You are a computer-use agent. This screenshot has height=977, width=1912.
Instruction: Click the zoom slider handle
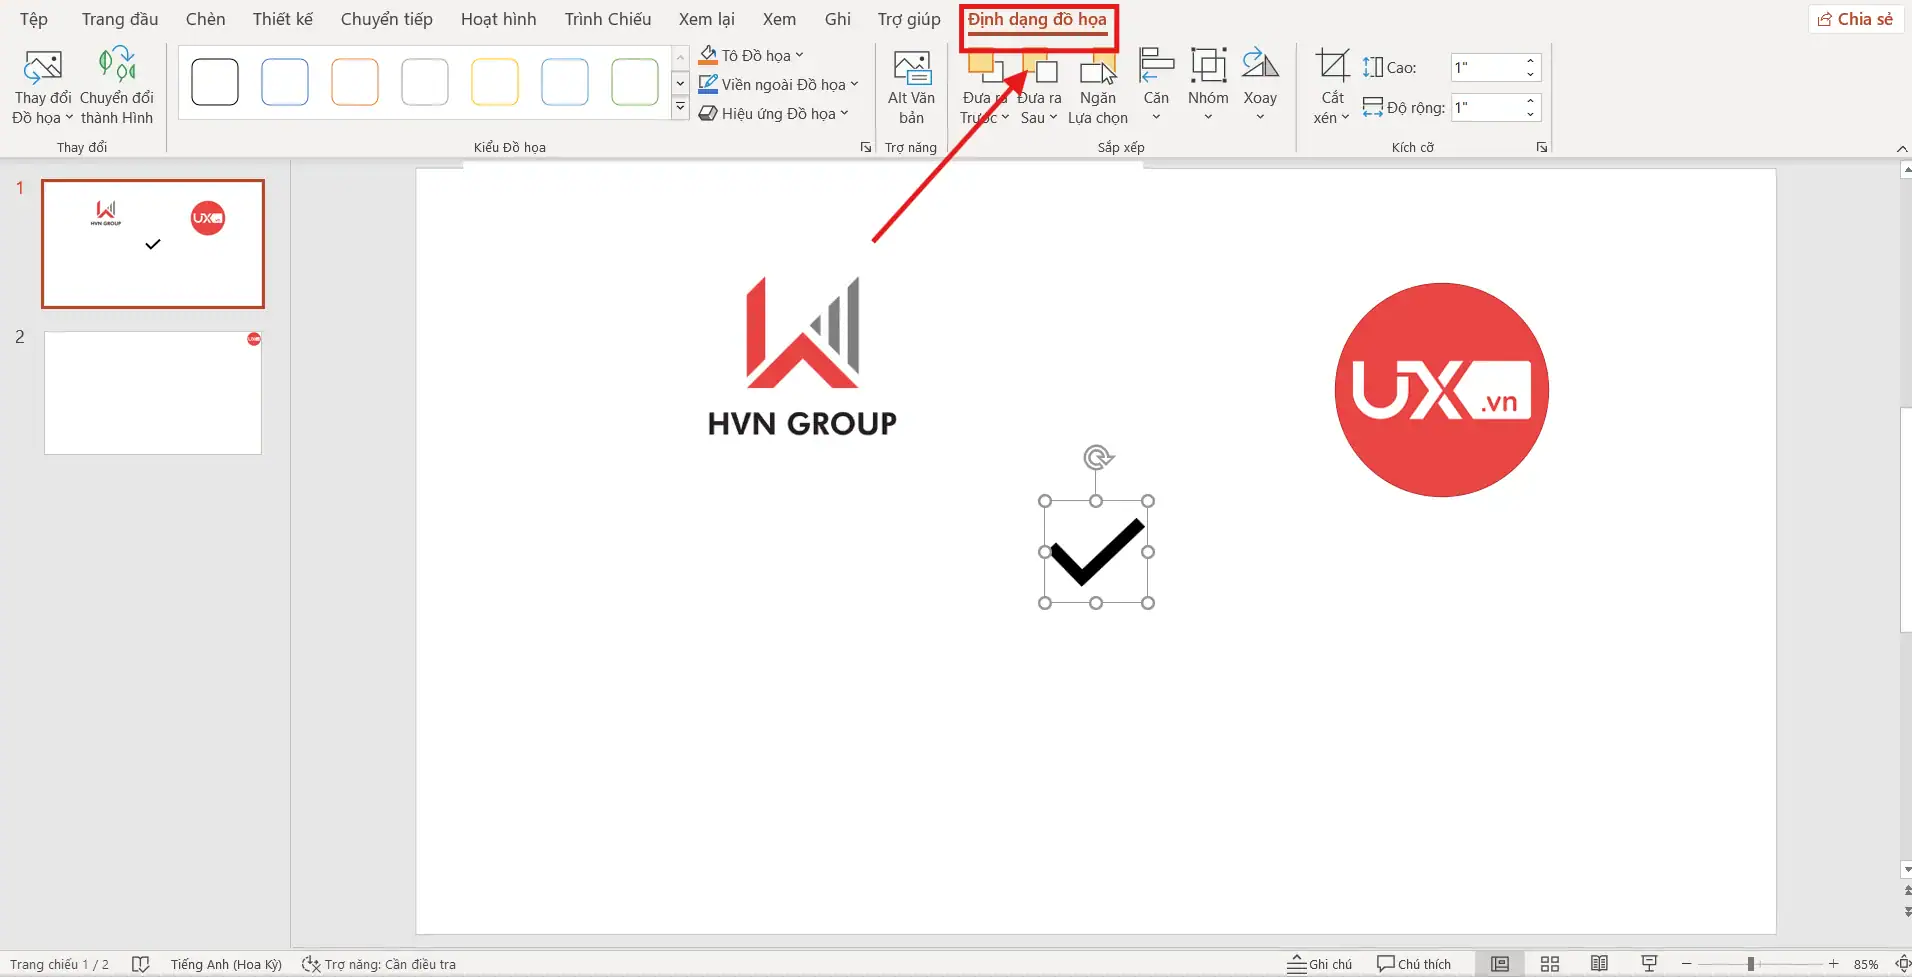(1751, 964)
